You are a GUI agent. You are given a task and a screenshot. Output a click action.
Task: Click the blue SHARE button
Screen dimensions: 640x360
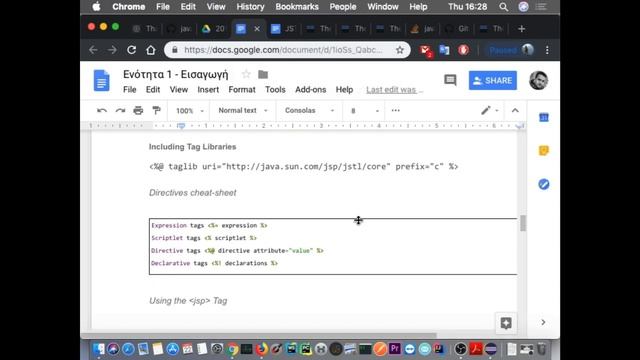pyautogui.click(x=493, y=80)
